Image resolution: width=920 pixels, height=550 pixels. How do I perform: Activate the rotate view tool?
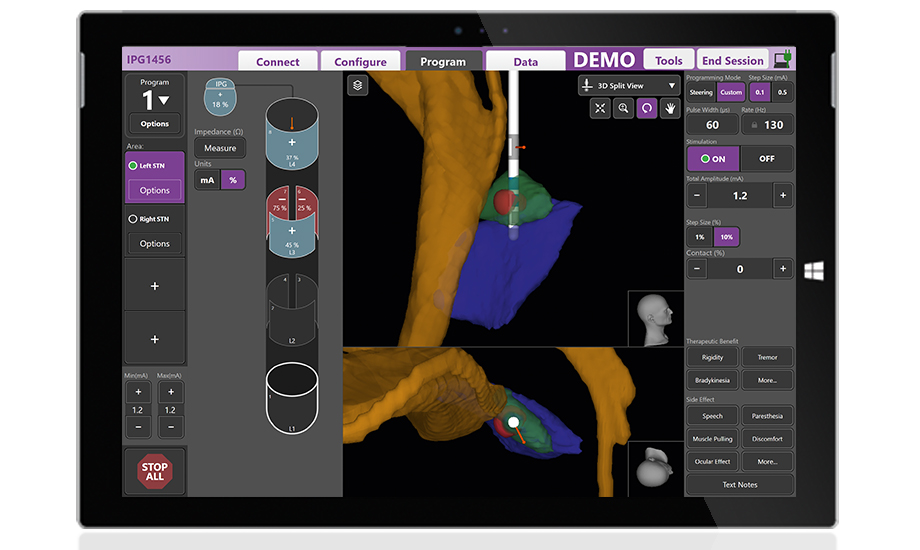pos(646,109)
